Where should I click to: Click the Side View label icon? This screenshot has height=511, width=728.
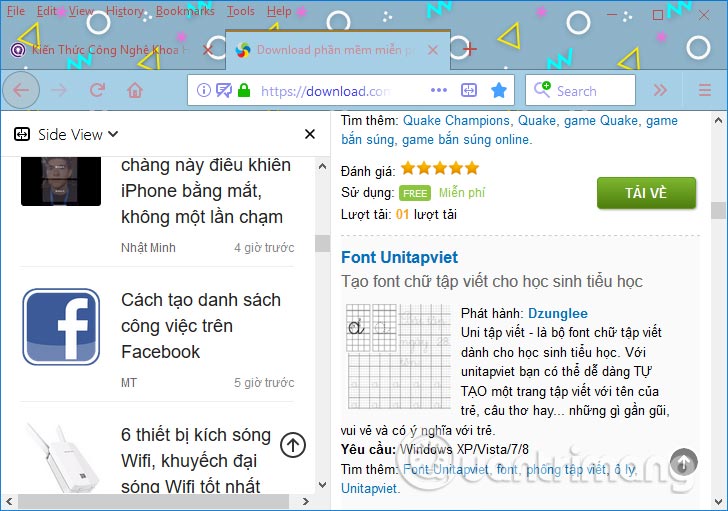pos(22,134)
